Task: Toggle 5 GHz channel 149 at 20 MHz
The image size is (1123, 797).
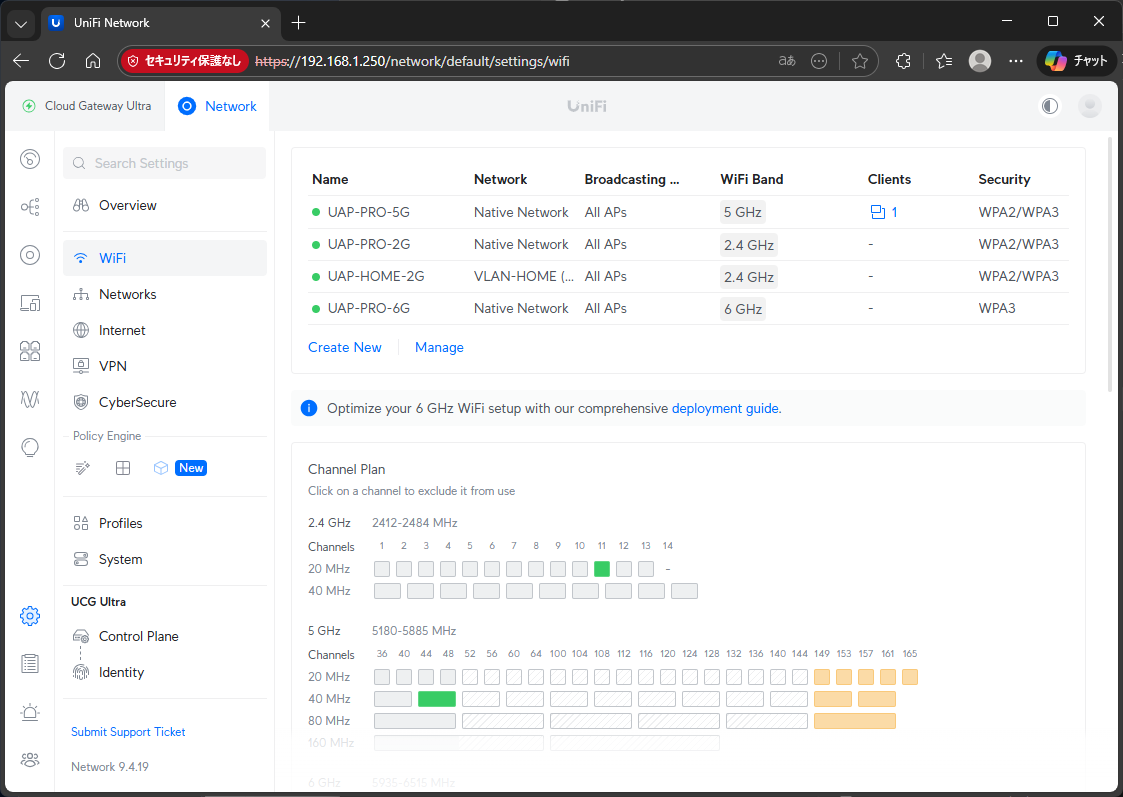Action: 822,677
